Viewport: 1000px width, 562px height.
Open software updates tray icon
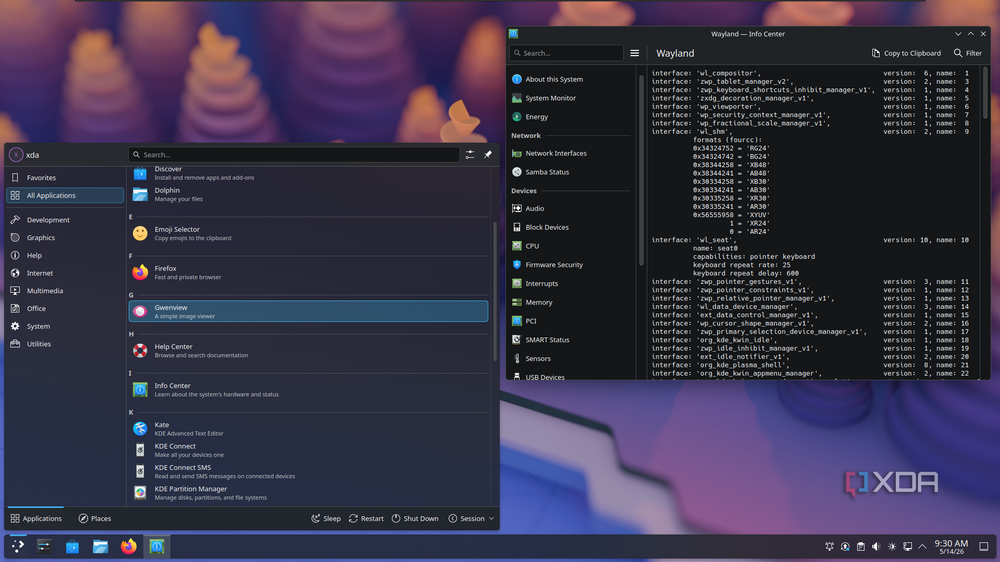845,547
